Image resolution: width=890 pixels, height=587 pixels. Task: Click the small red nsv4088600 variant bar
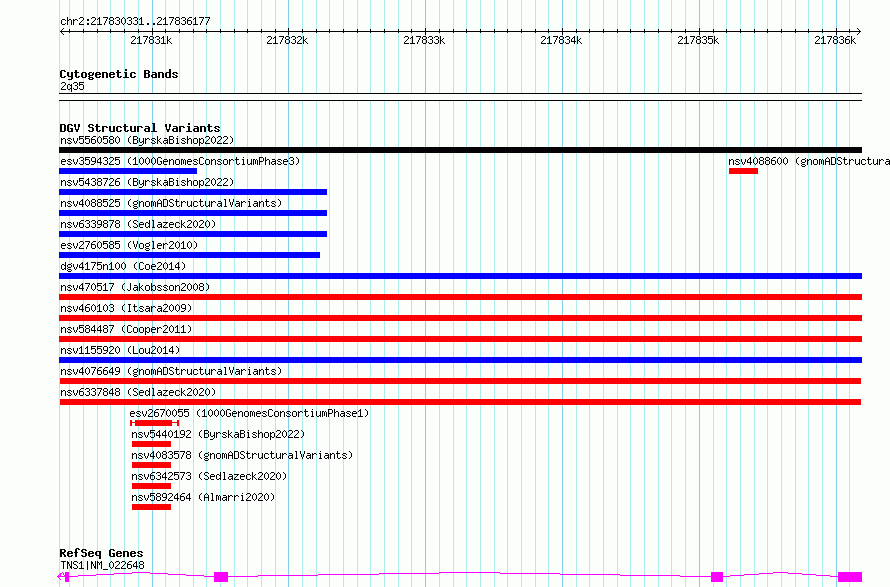pos(744,171)
